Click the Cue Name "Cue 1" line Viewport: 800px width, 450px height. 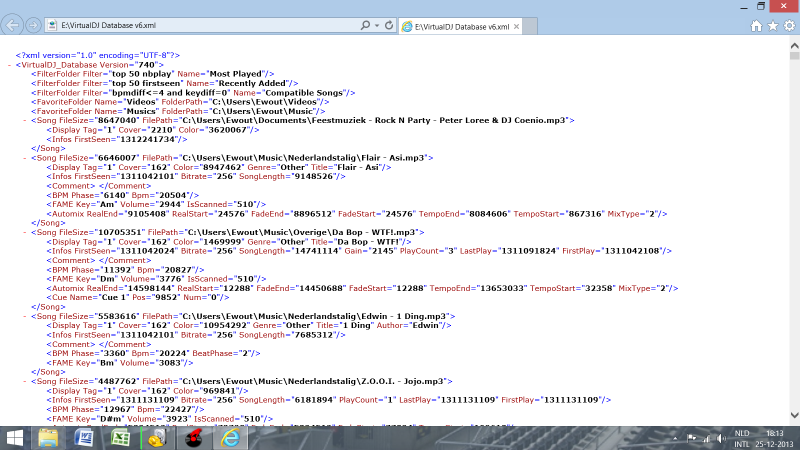[x=138, y=297]
